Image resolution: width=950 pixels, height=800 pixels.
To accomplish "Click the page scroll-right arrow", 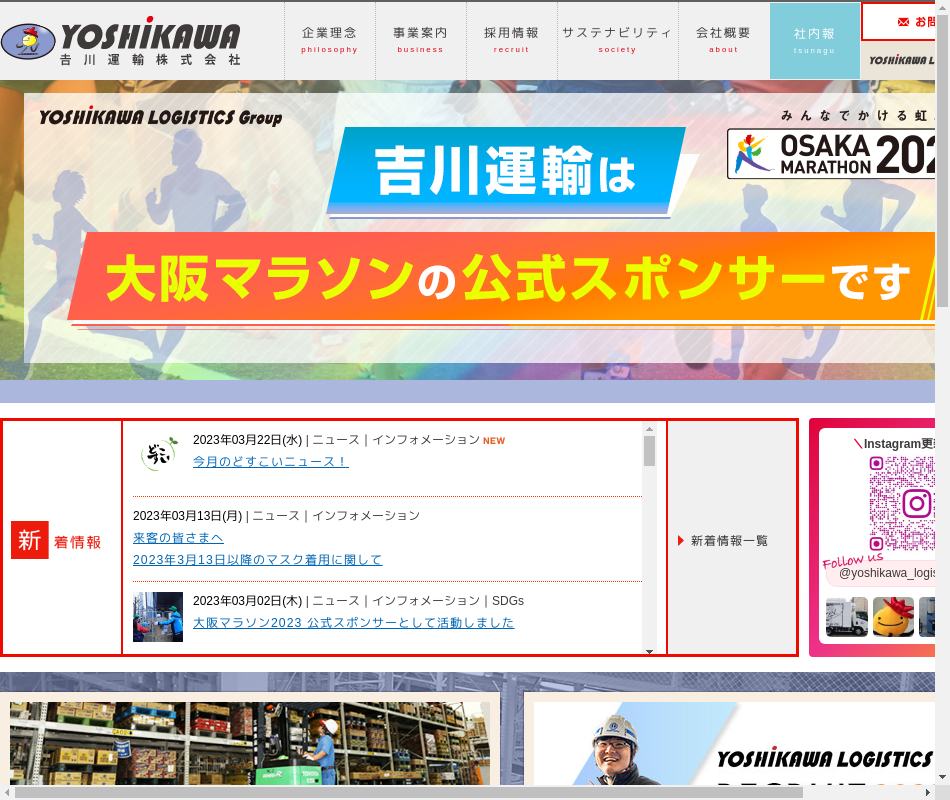I will coord(928,793).
